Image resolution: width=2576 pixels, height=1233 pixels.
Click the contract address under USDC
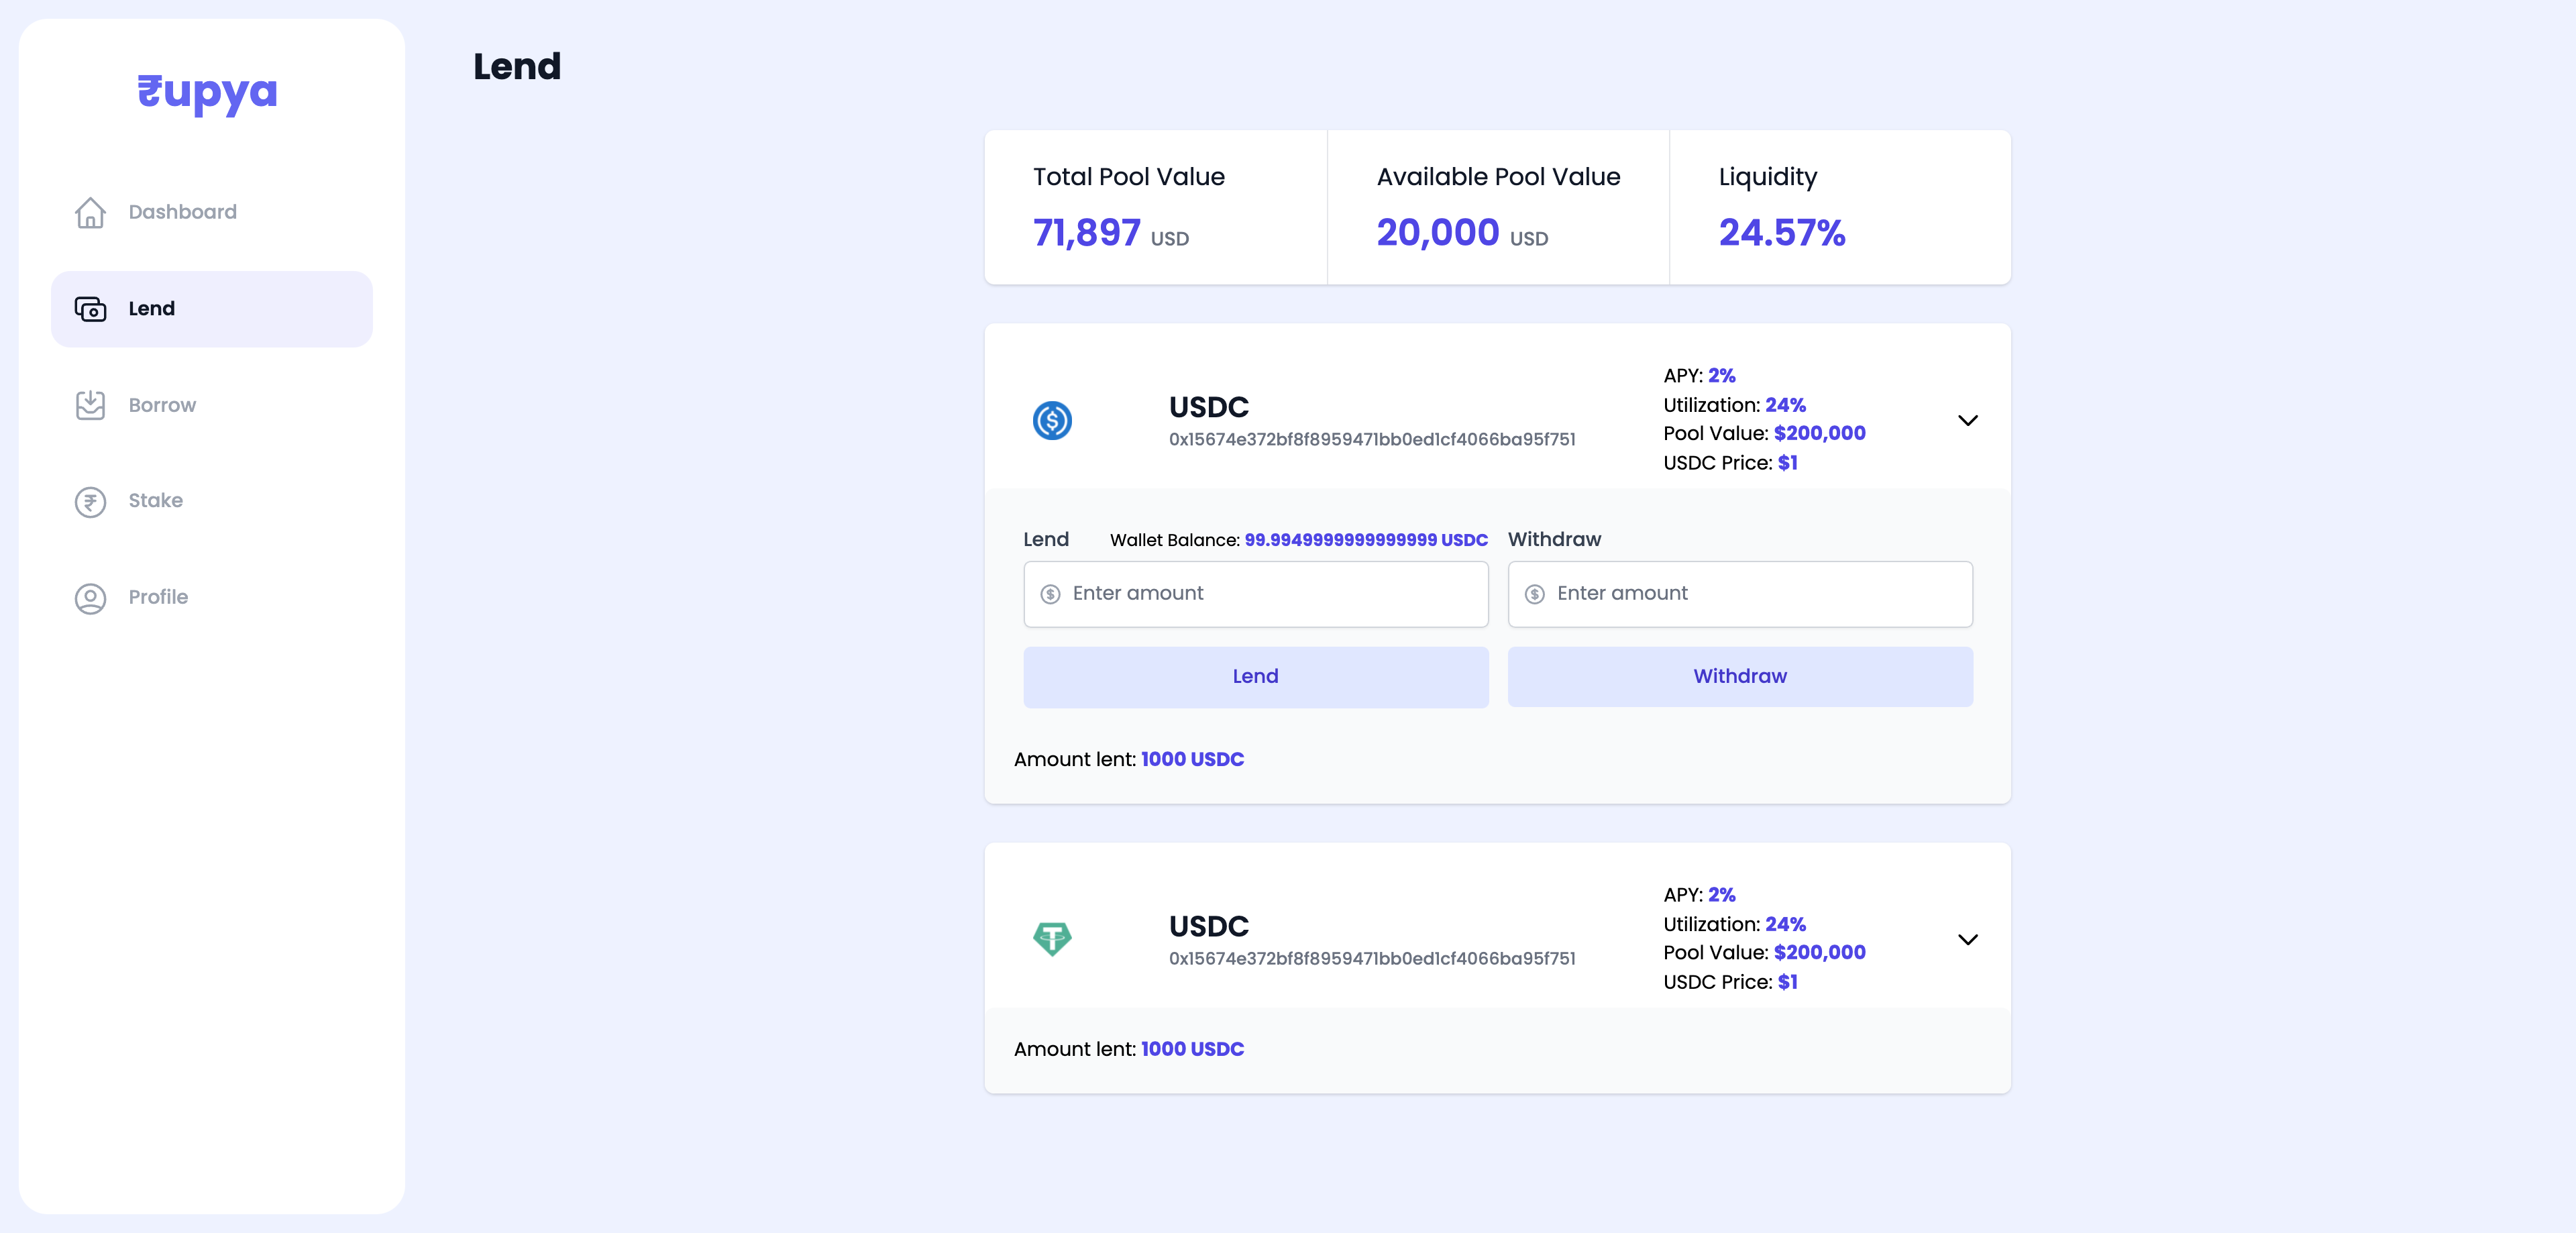pyautogui.click(x=1372, y=439)
